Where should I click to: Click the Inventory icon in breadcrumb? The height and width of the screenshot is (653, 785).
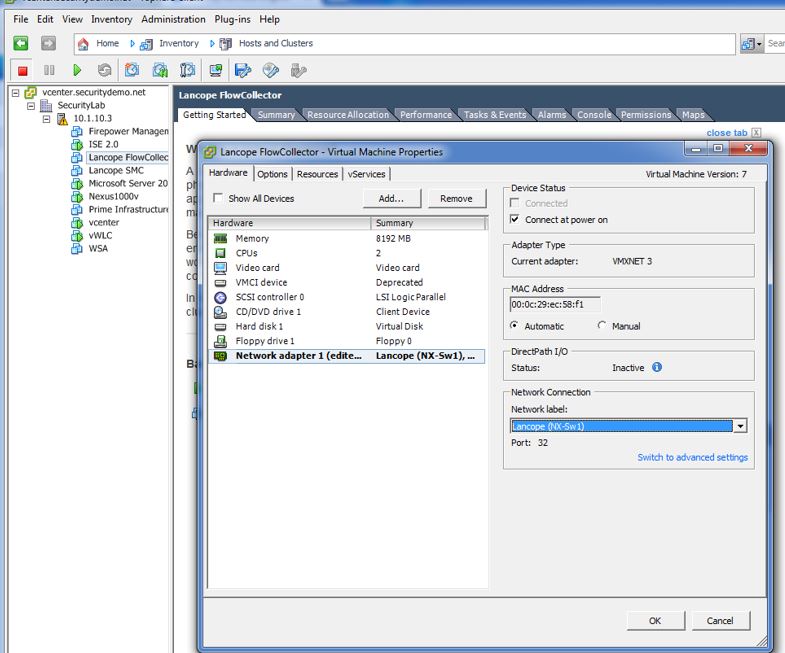tap(146, 44)
